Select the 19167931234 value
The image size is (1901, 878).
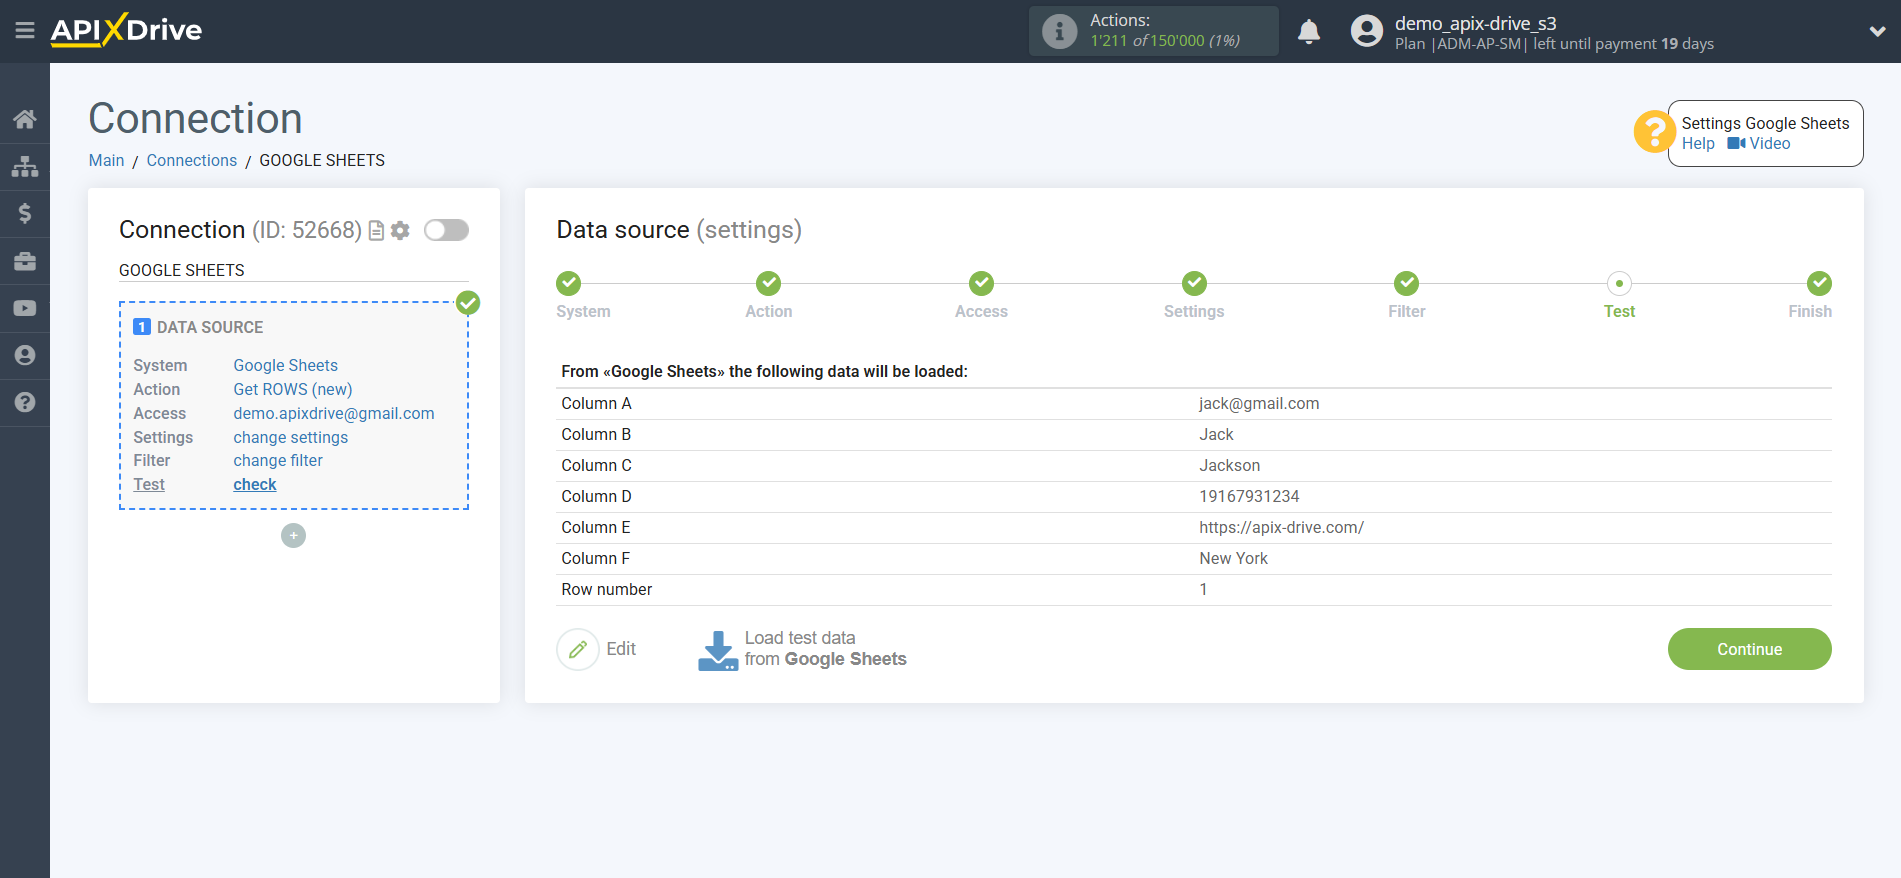point(1249,497)
